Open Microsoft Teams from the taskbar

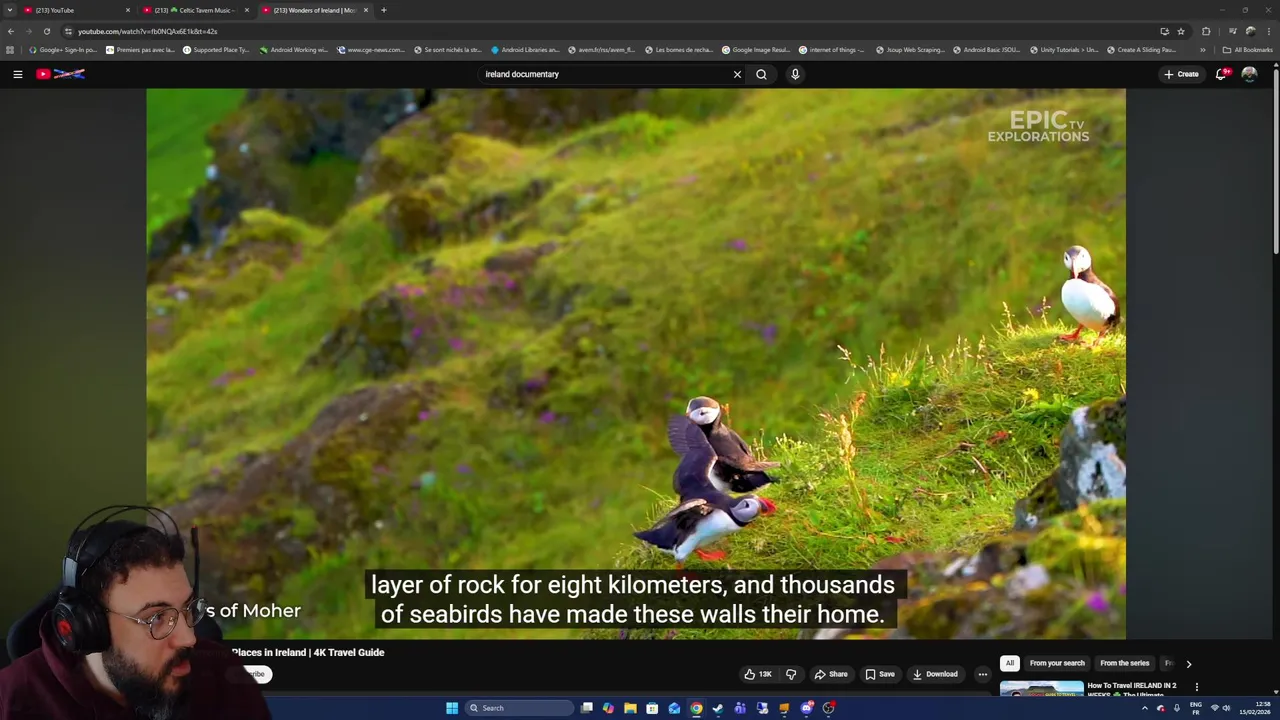740,708
